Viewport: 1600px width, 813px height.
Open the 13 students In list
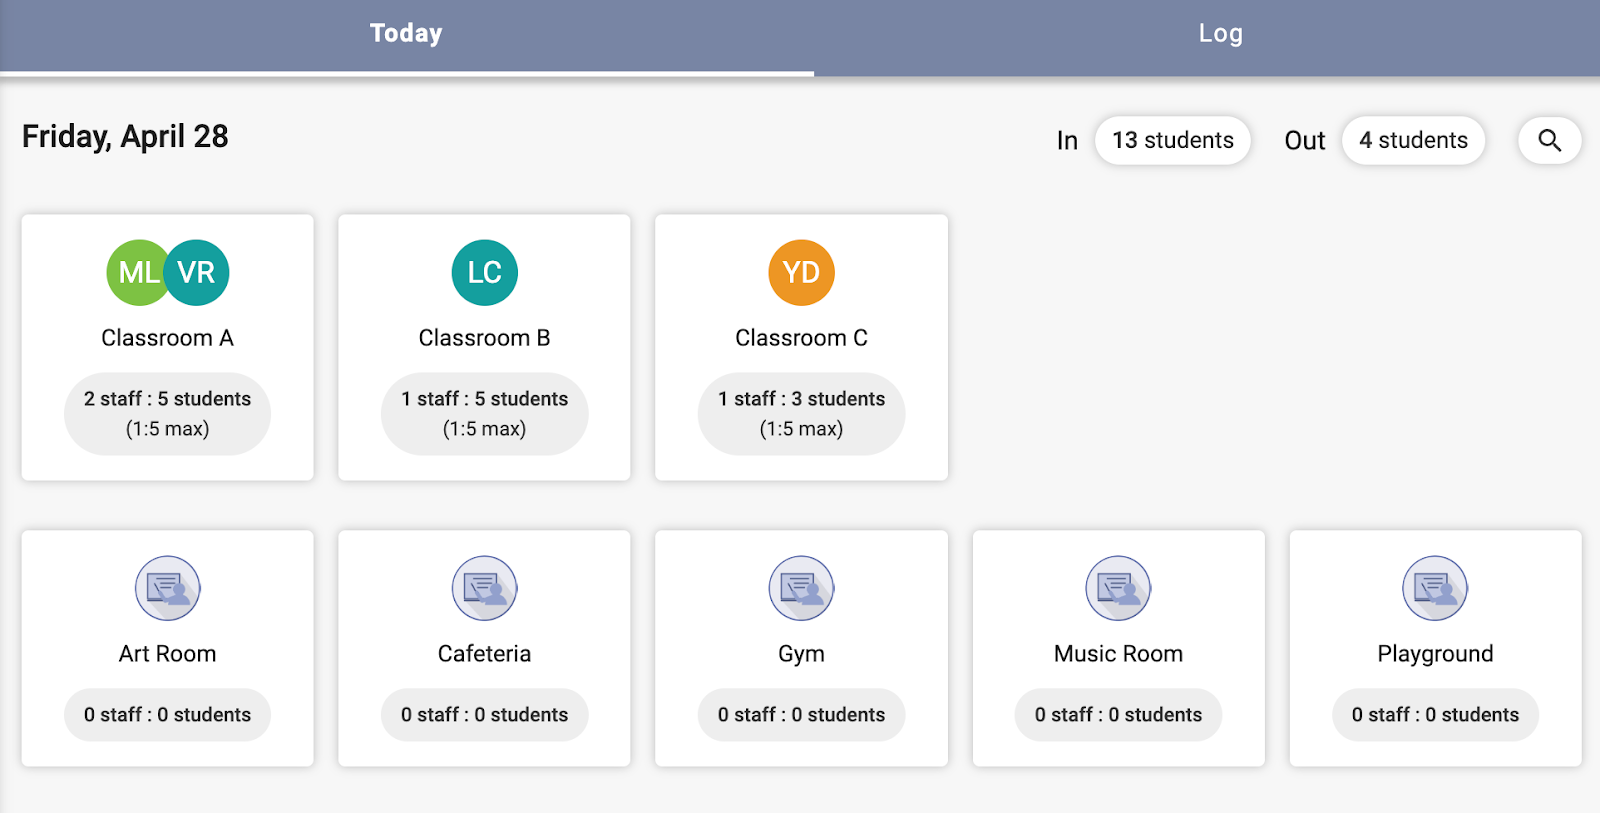pos(1172,140)
